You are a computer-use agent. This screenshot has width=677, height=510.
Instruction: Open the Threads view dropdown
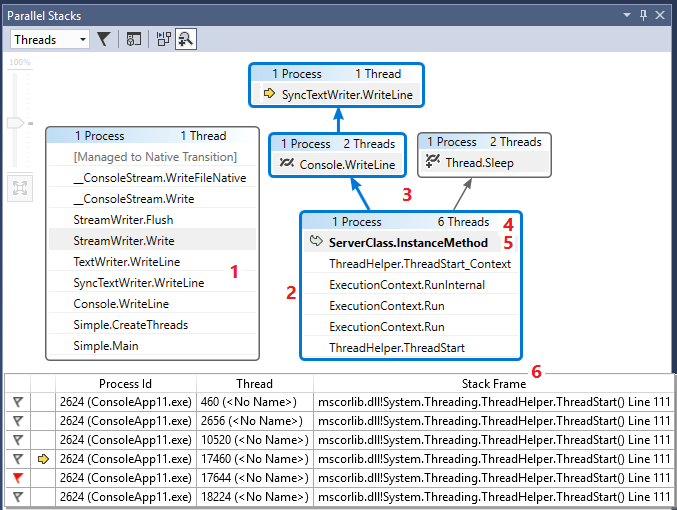click(x=50, y=39)
